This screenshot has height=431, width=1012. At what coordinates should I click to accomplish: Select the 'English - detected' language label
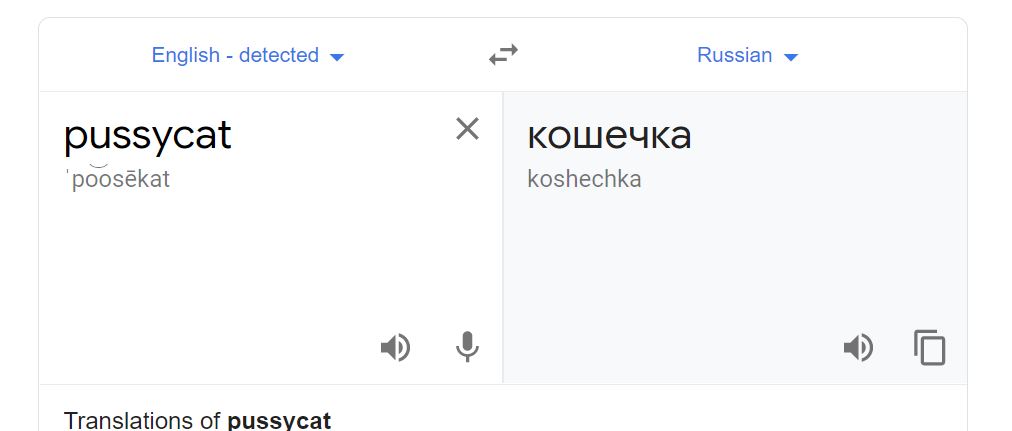tap(235, 55)
